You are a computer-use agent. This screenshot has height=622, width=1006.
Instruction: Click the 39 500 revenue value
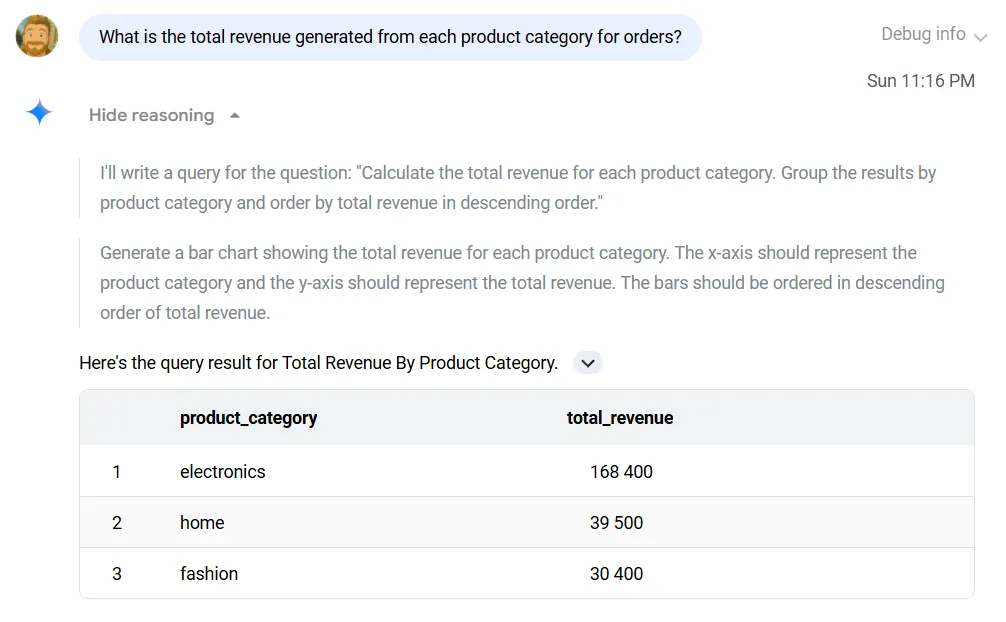point(616,523)
